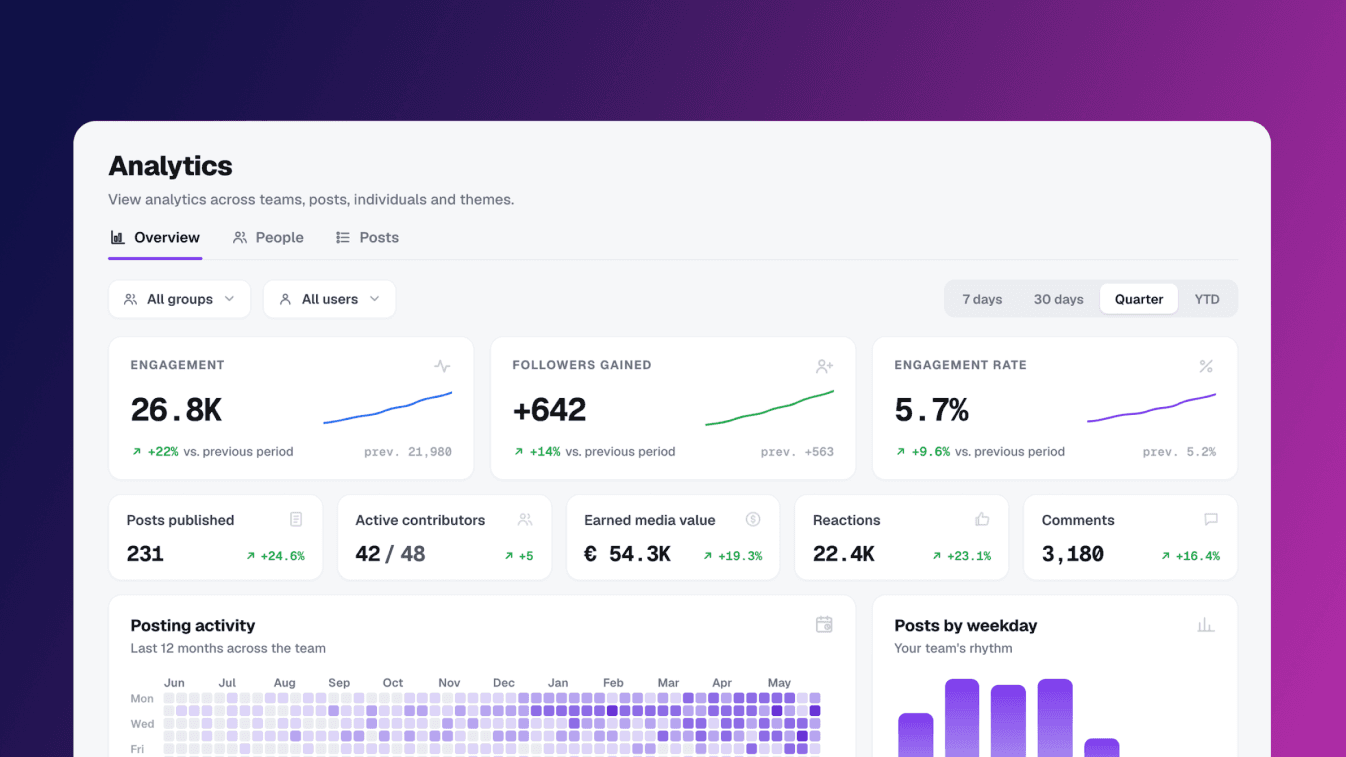Click the Comments speech bubble icon

click(x=1211, y=520)
